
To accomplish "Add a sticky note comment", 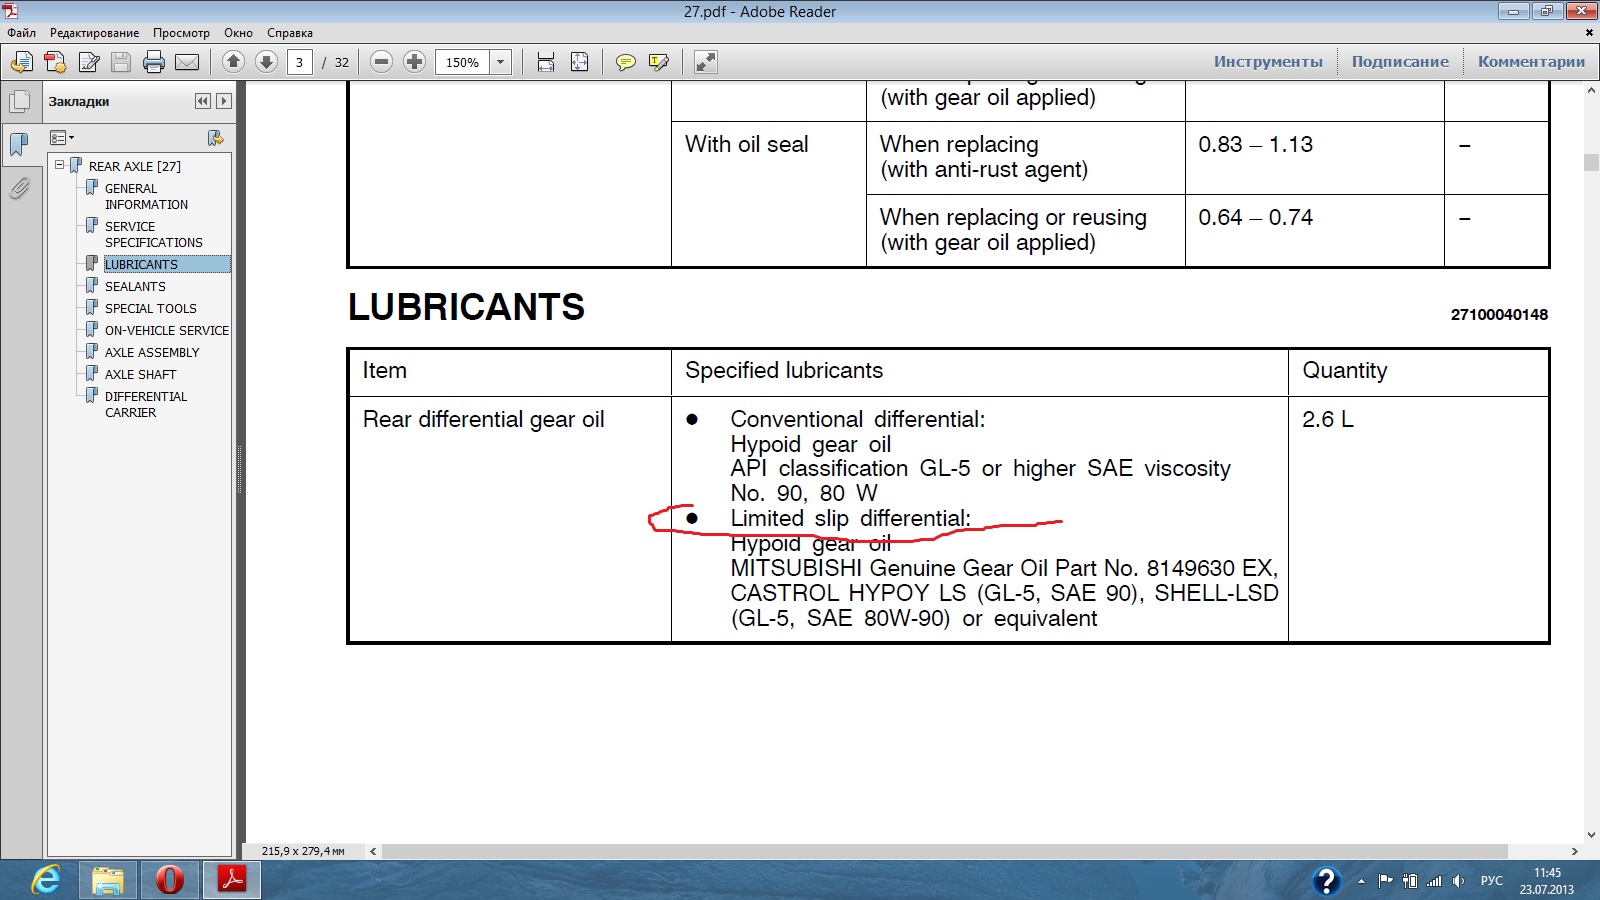I will pos(625,62).
